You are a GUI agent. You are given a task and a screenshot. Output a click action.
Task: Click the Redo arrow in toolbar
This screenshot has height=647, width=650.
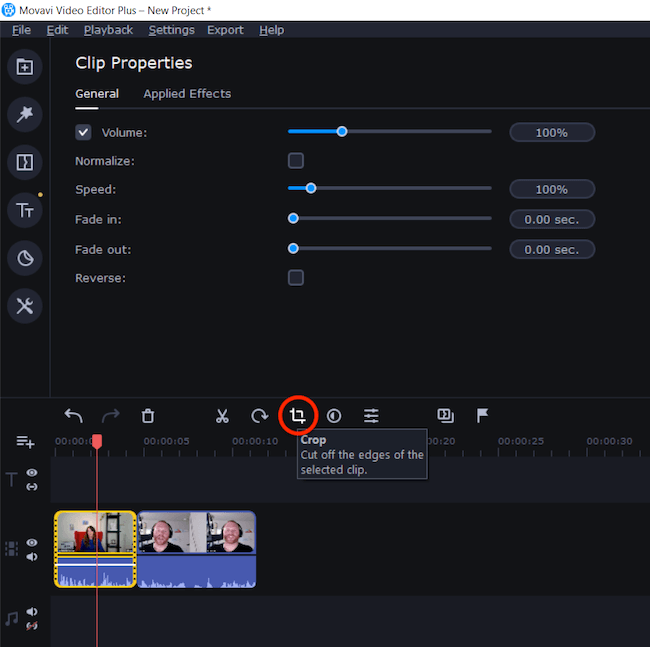point(111,416)
